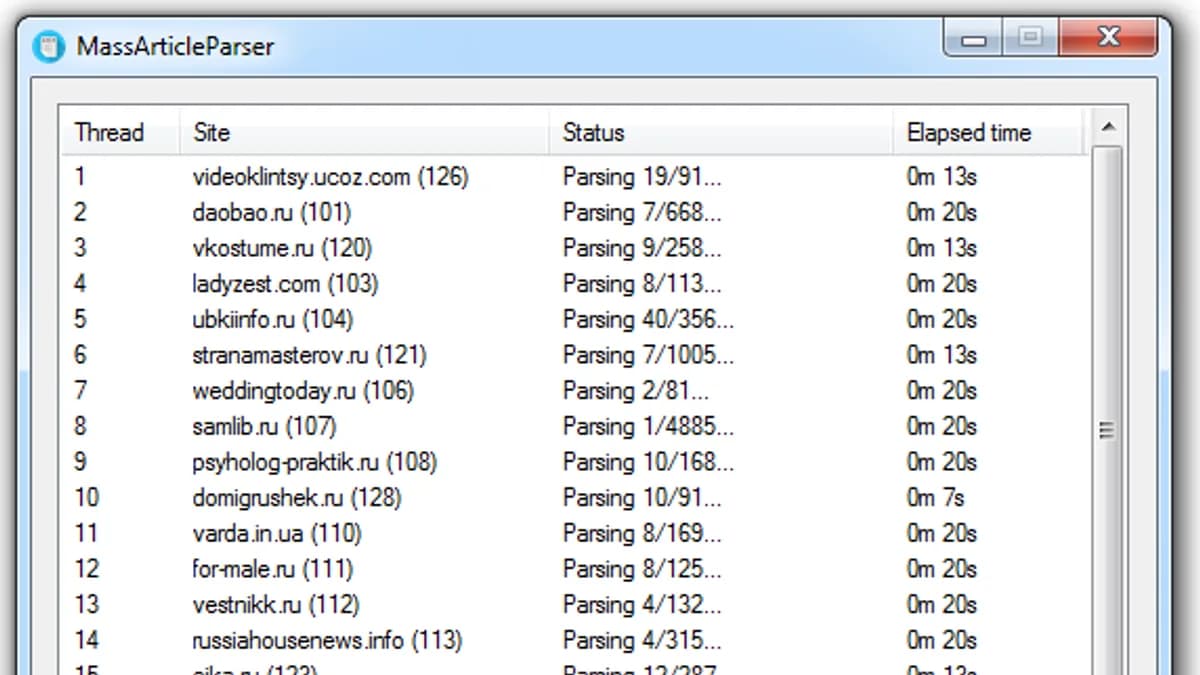Sort by the Thread column header
Viewport: 1200px width, 675px height.
pos(121,133)
